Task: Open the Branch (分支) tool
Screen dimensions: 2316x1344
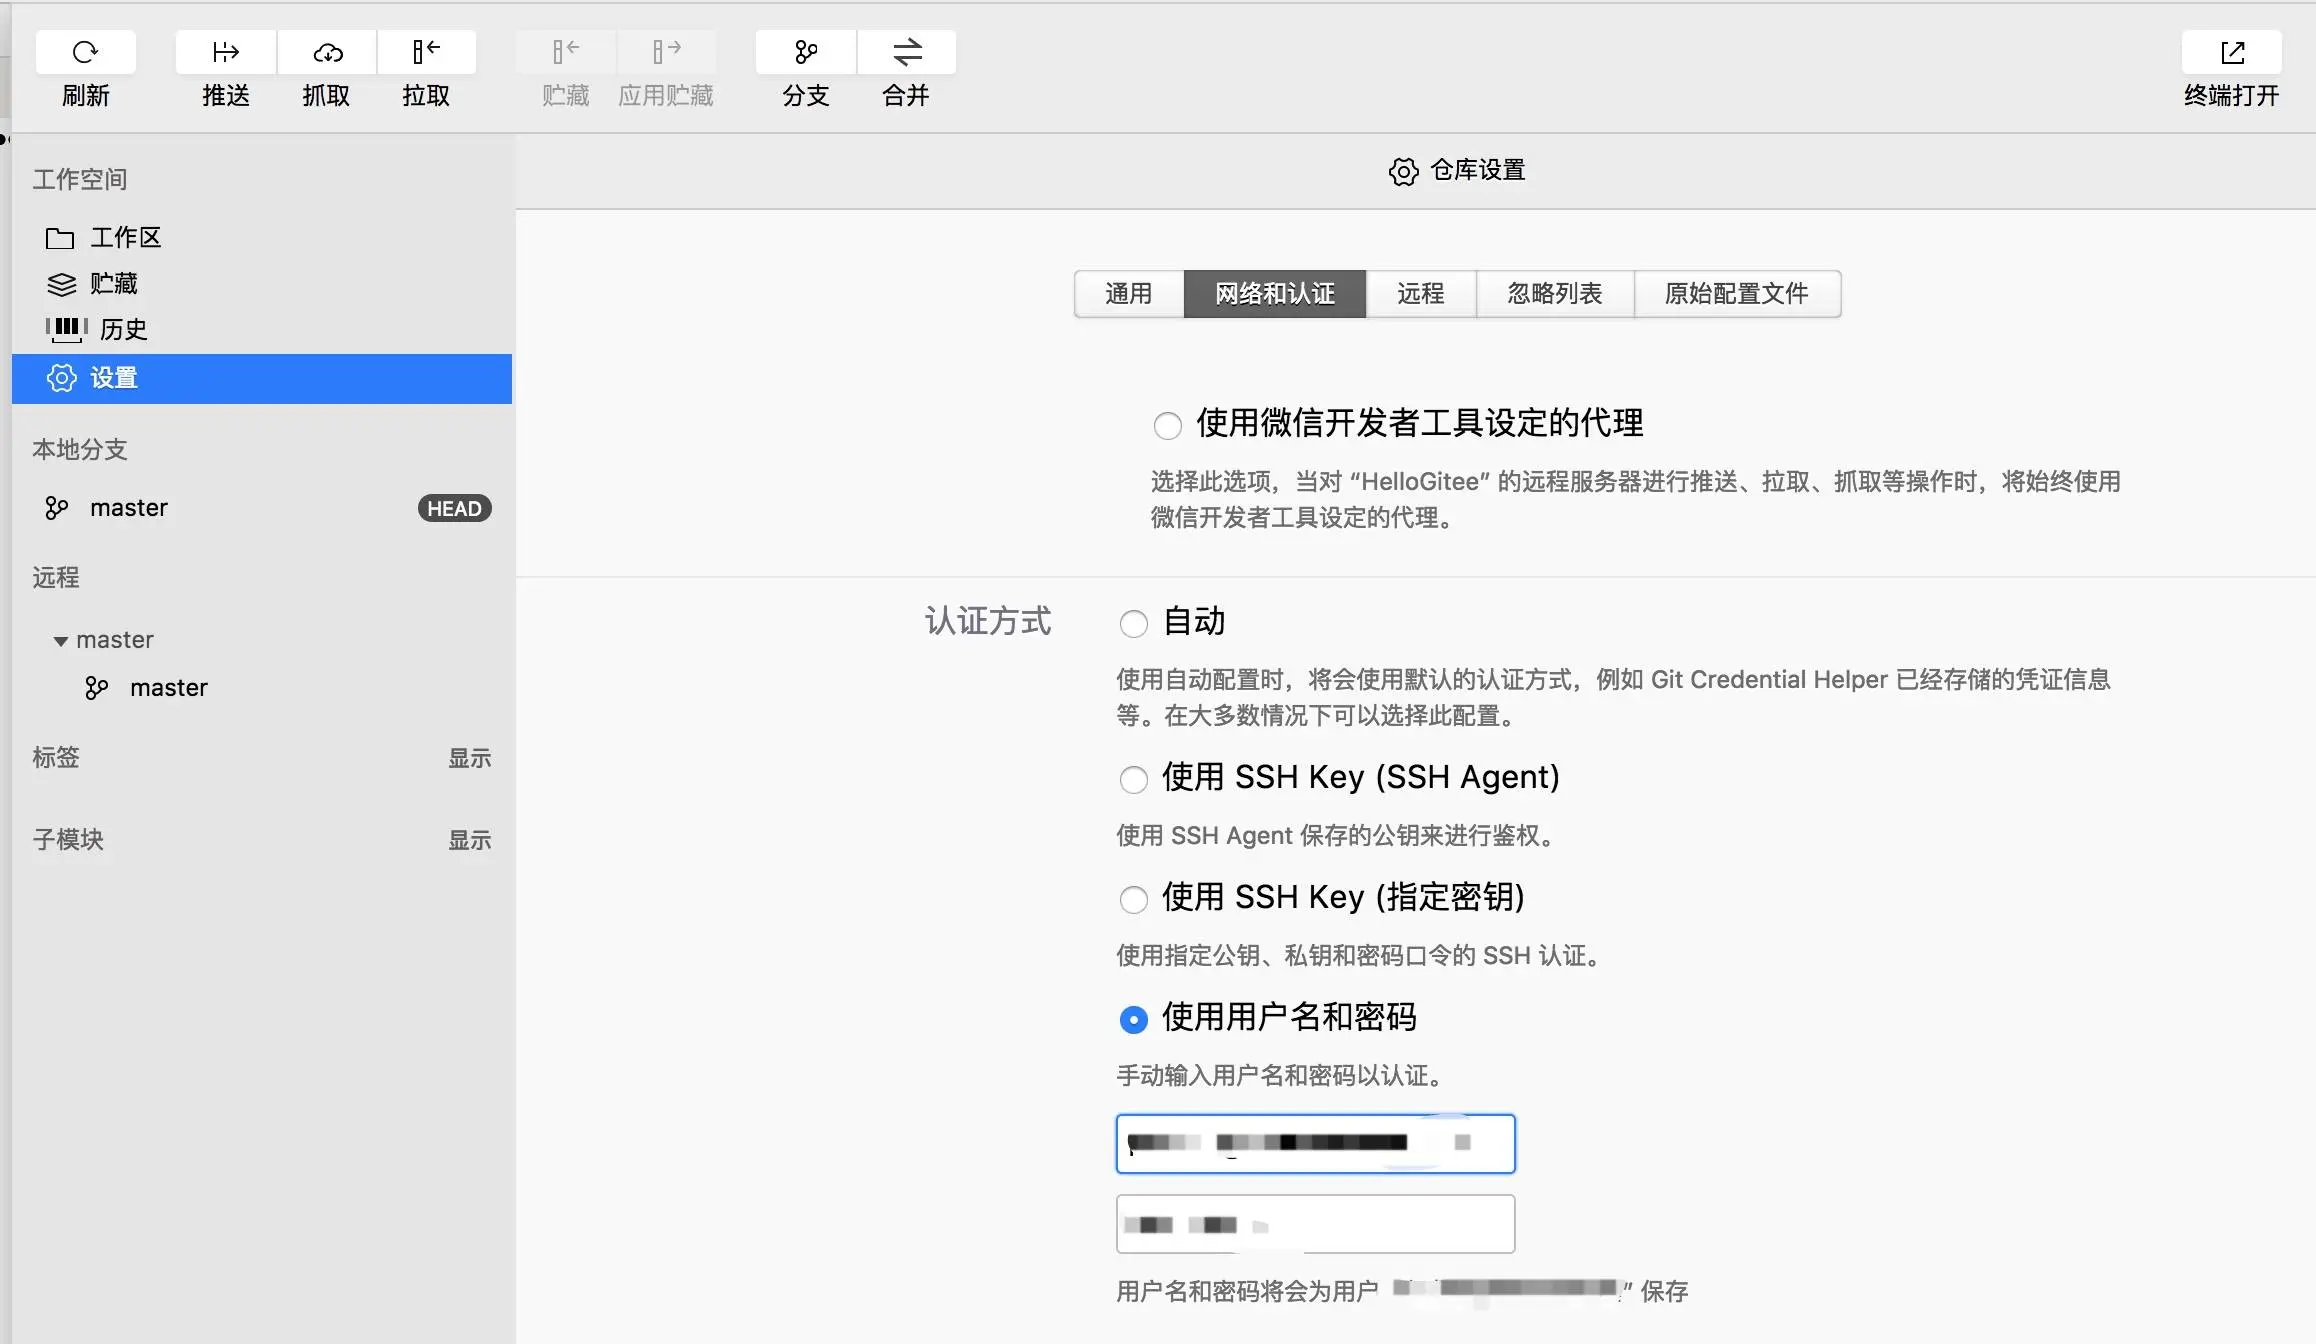Action: click(805, 52)
